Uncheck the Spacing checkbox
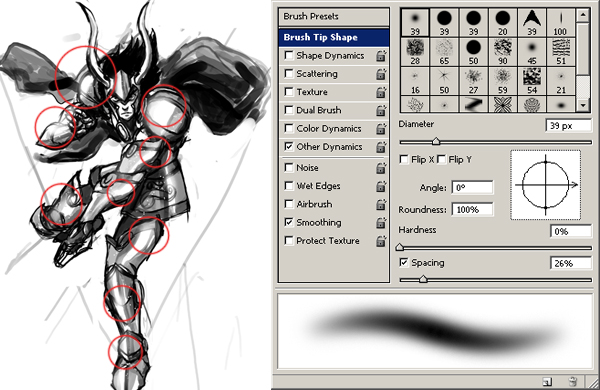The image size is (600, 390). pyautogui.click(x=404, y=262)
